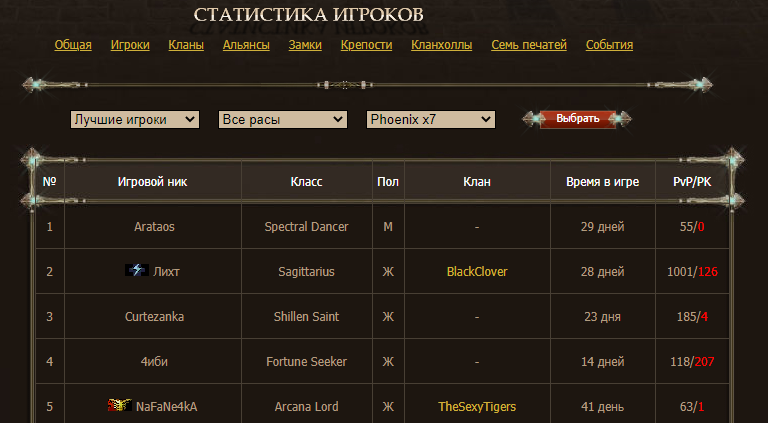Click the Sagittarius class cell

coord(307,272)
